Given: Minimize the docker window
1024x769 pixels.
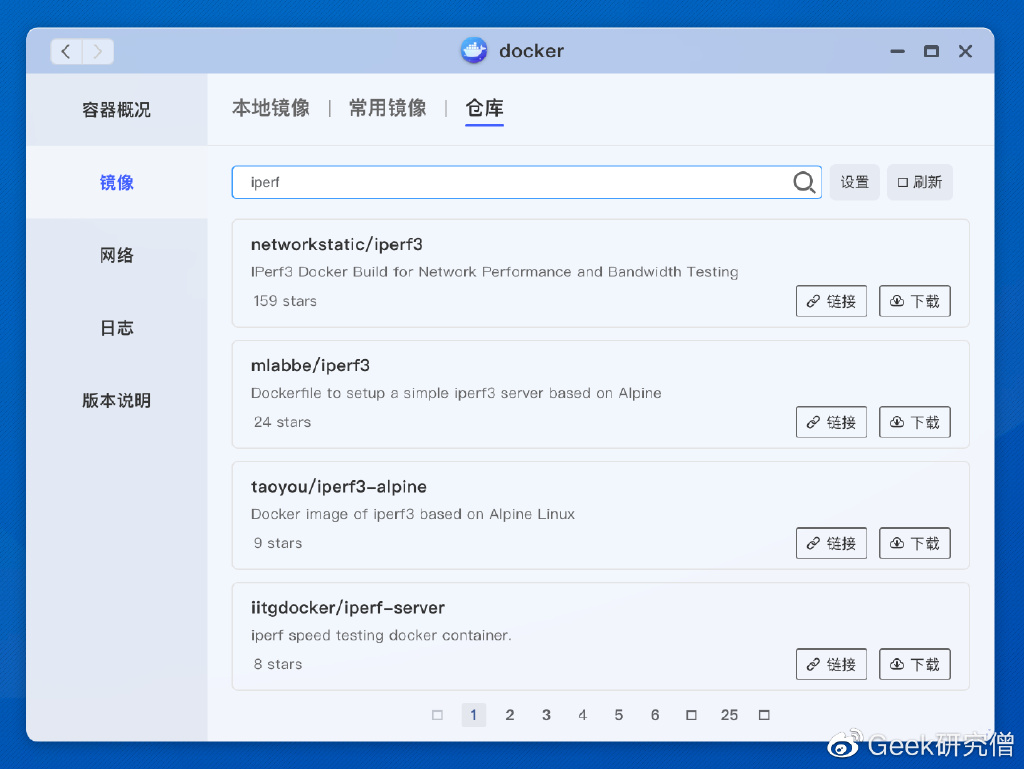Looking at the screenshot, I should point(897,51).
